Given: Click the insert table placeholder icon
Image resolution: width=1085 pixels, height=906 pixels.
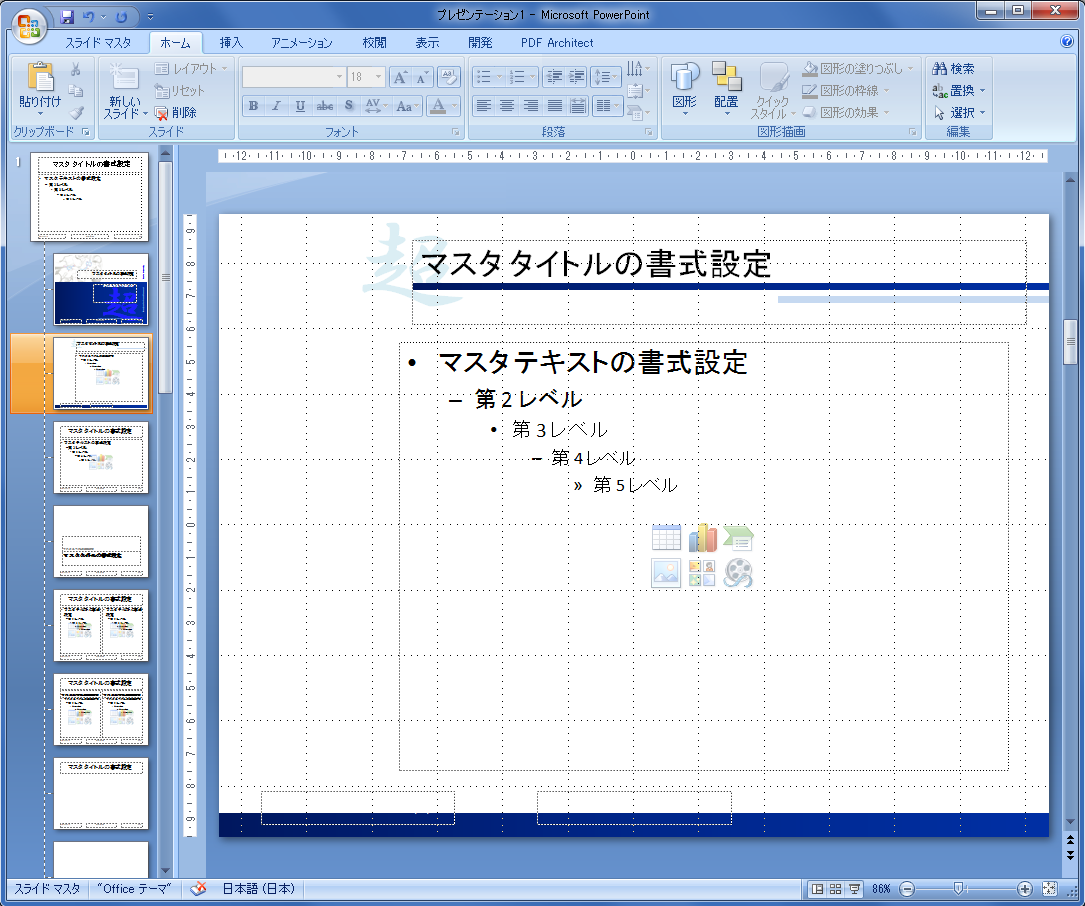Looking at the screenshot, I should click(666, 538).
